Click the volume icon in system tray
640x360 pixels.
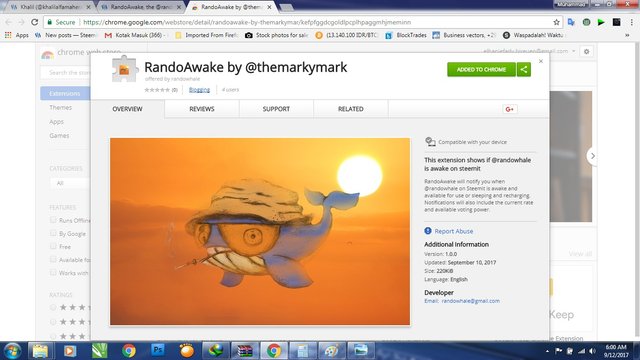click(x=593, y=351)
